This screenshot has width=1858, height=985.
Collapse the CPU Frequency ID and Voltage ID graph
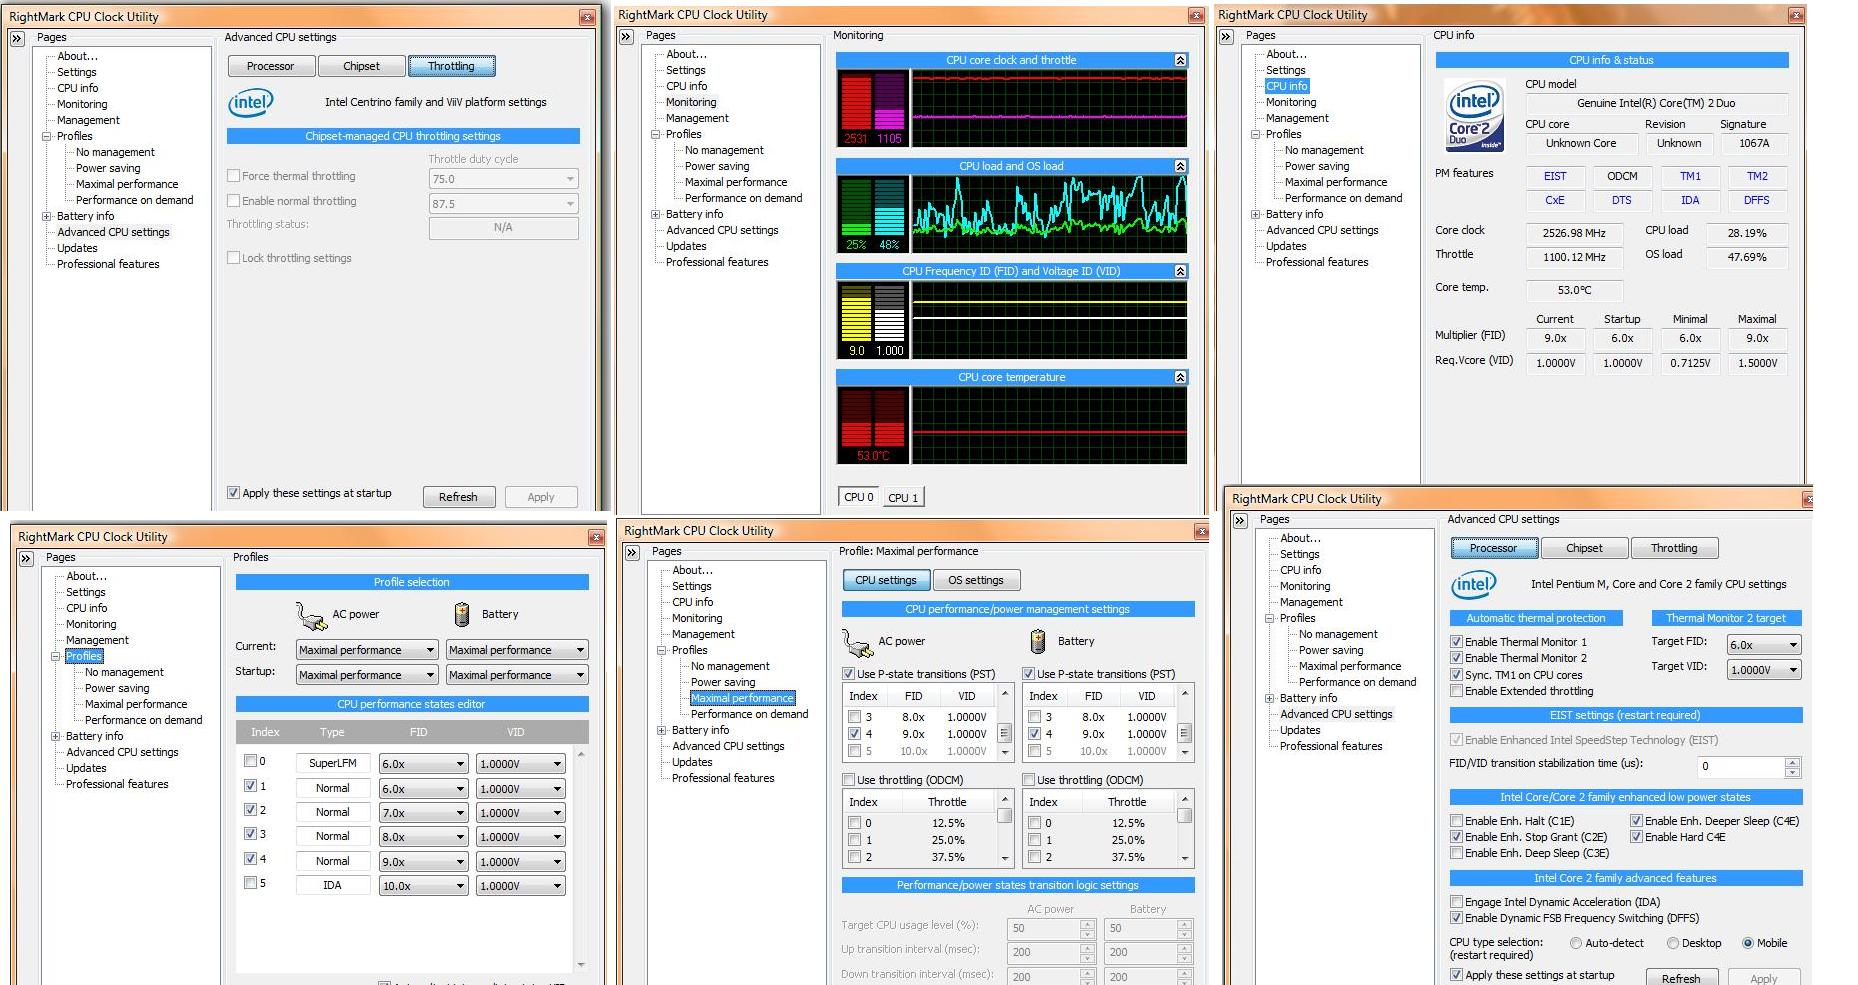tap(1180, 271)
